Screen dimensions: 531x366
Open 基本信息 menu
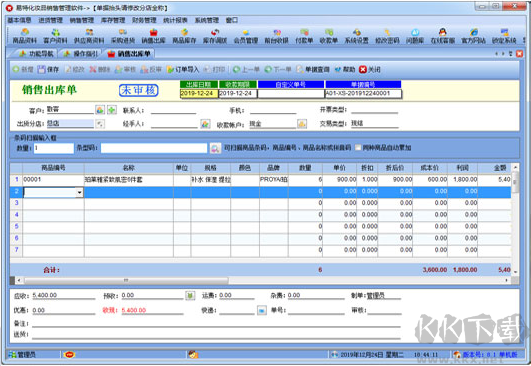[19, 20]
